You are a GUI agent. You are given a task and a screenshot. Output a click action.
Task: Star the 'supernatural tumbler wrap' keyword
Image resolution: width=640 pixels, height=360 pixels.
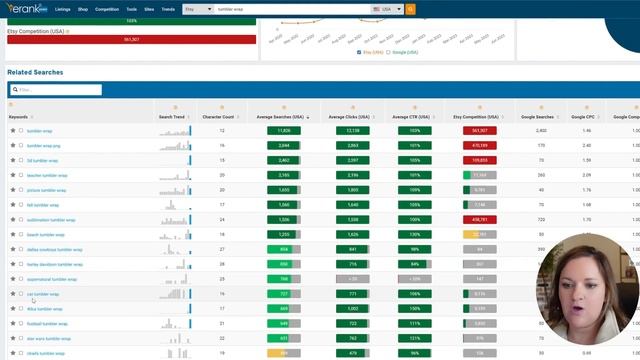pos(13,279)
